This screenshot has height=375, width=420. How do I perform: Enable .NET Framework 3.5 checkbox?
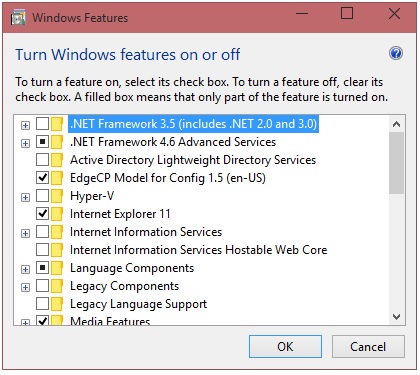(x=42, y=124)
